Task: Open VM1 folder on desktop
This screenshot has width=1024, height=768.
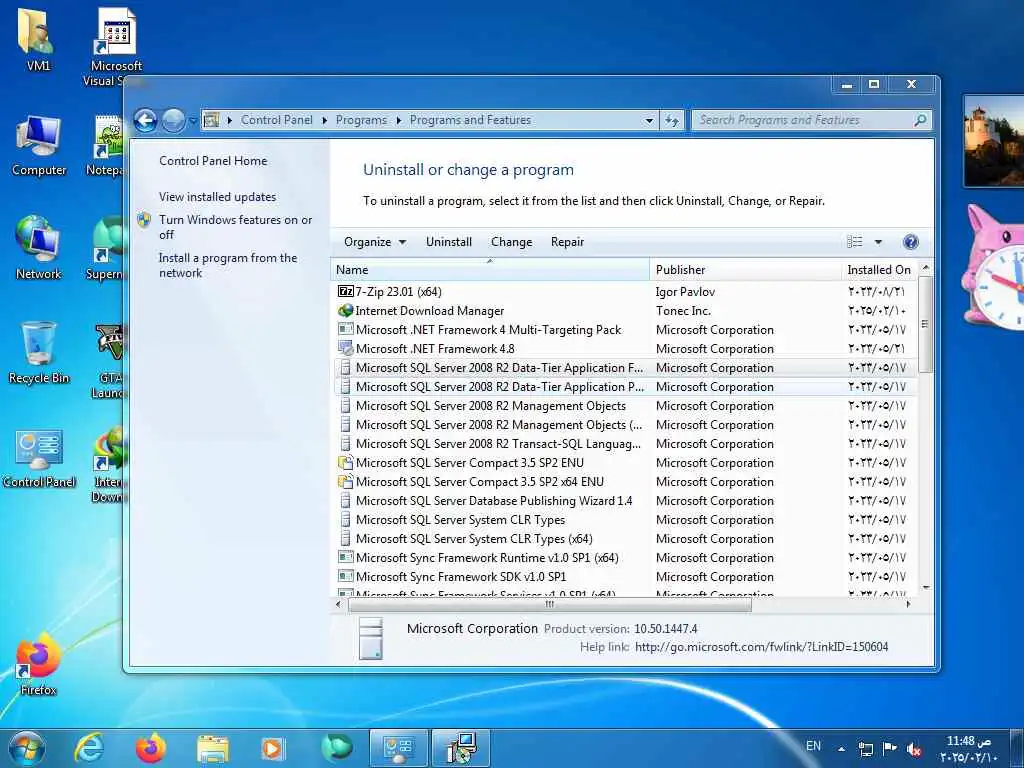Action: point(38,39)
